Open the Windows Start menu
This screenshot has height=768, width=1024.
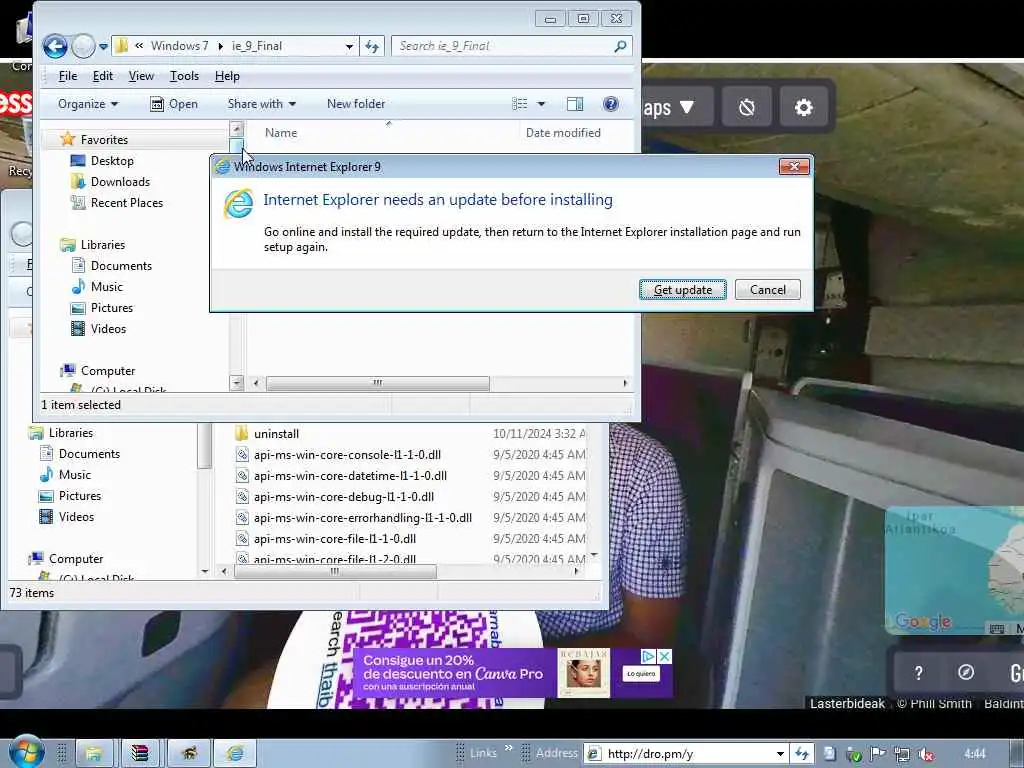[x=27, y=752]
